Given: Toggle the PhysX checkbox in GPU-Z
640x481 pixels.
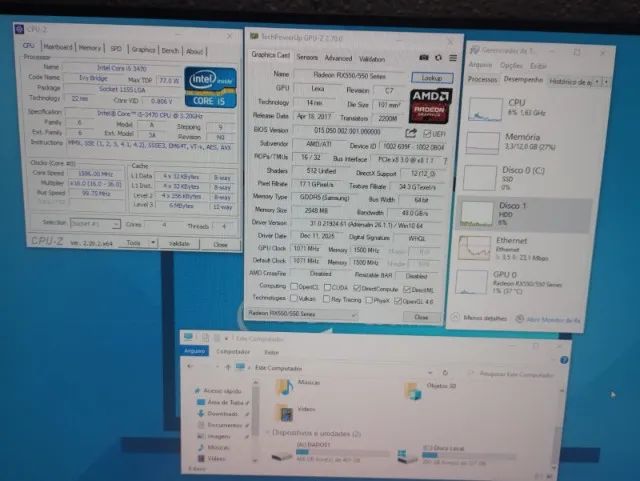Looking at the screenshot, I should 369,300.
